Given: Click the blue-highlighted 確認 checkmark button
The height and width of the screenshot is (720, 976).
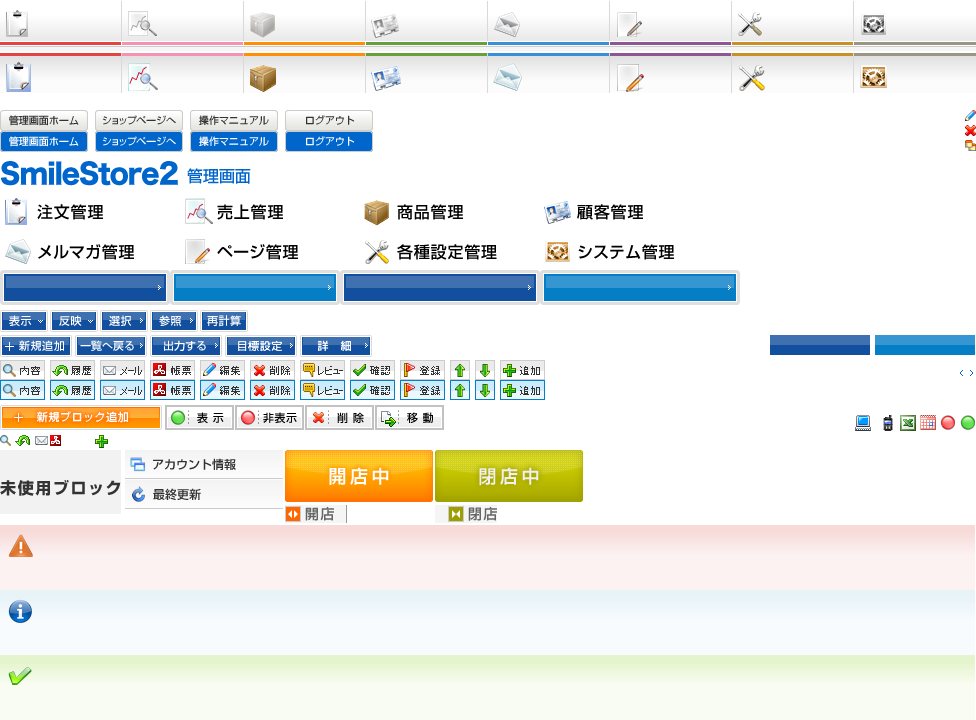Looking at the screenshot, I should pos(372,390).
